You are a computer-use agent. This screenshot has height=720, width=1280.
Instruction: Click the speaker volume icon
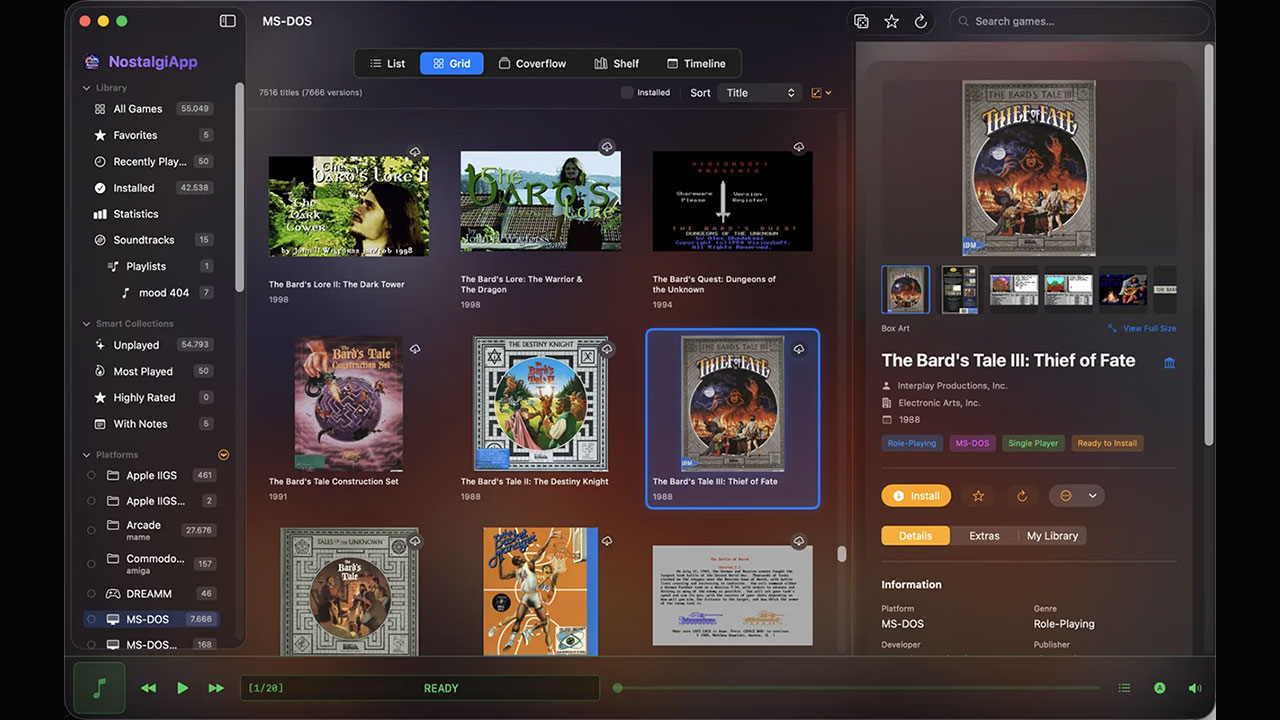[x=1194, y=688]
